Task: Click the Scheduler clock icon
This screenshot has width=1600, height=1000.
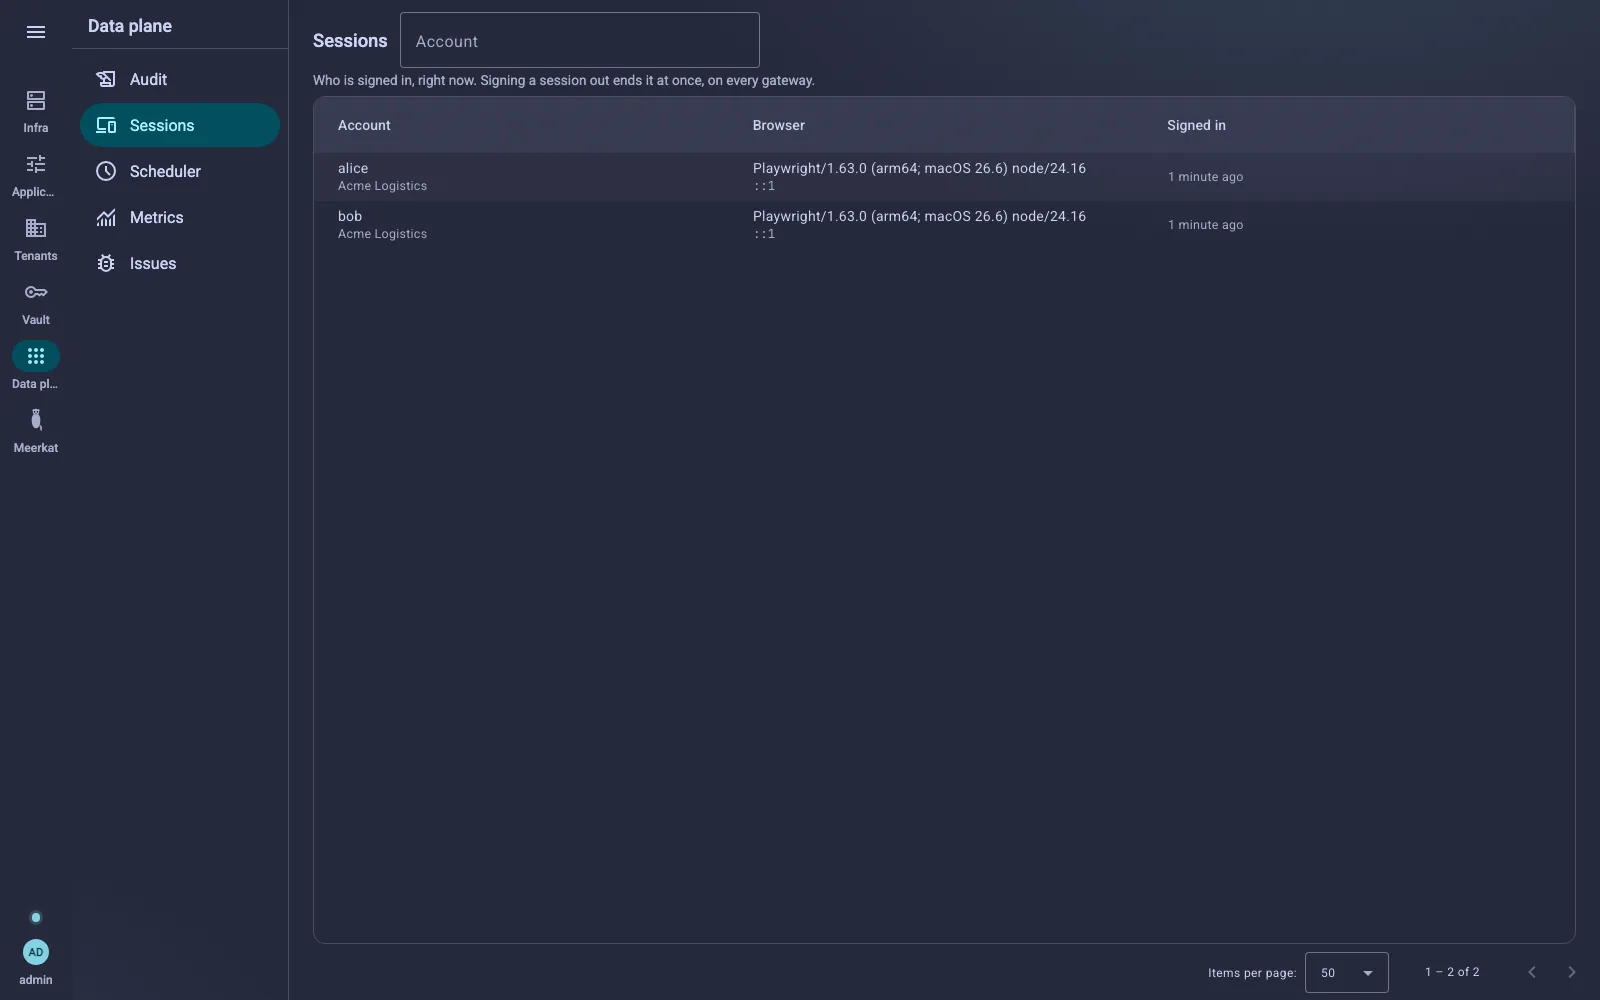Action: point(106,171)
